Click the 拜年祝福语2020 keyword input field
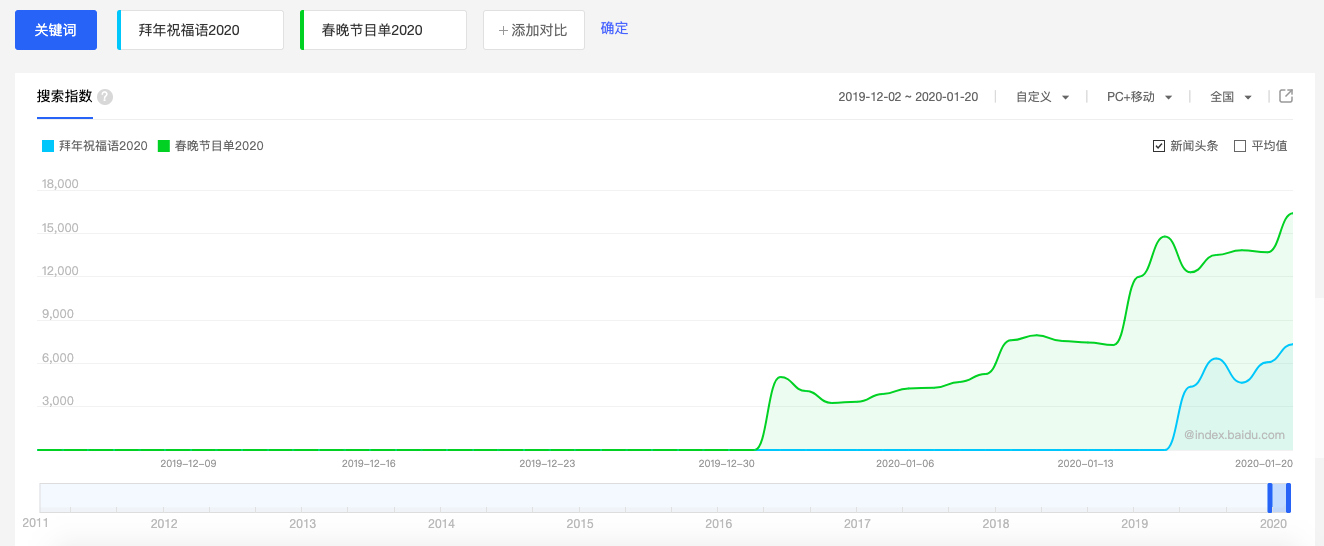Viewport: 1324px width, 546px height. click(200, 30)
